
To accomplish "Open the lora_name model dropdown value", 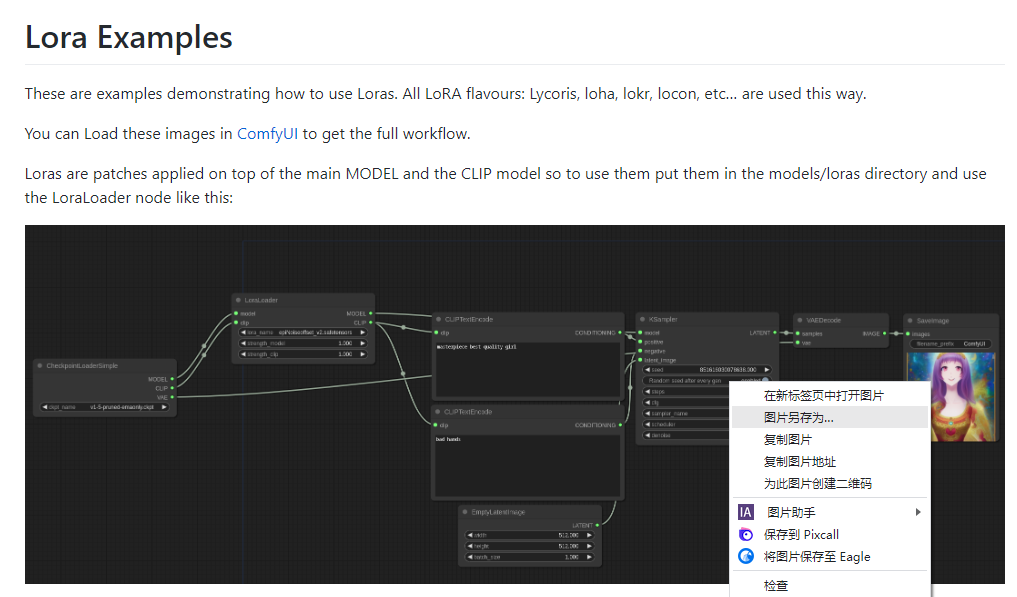I will pos(315,332).
